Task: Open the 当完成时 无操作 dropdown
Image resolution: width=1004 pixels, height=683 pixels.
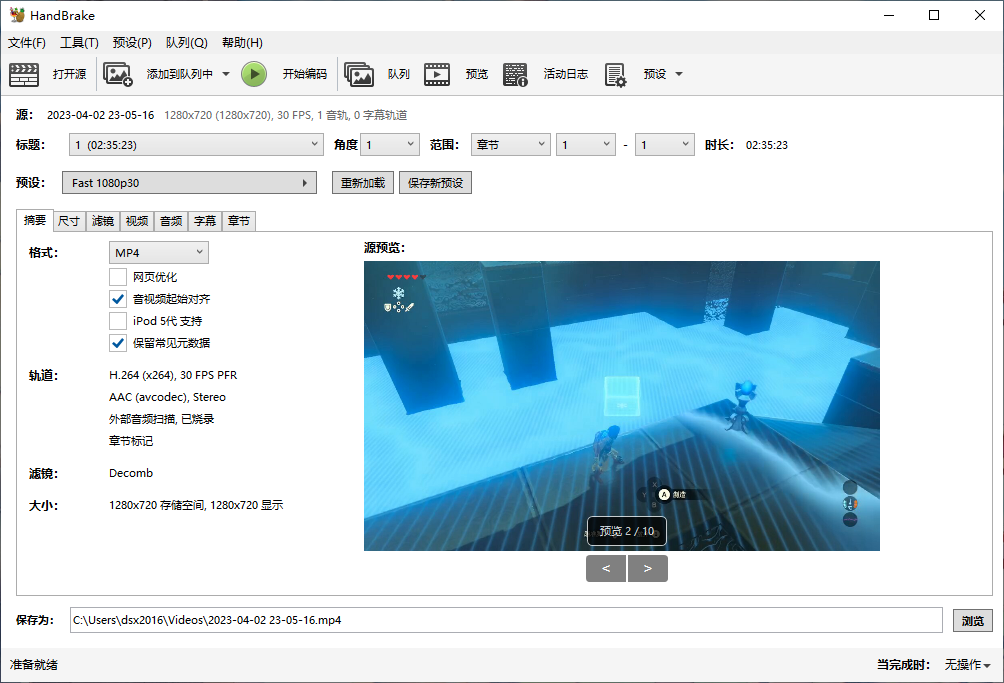Action: (x=968, y=665)
